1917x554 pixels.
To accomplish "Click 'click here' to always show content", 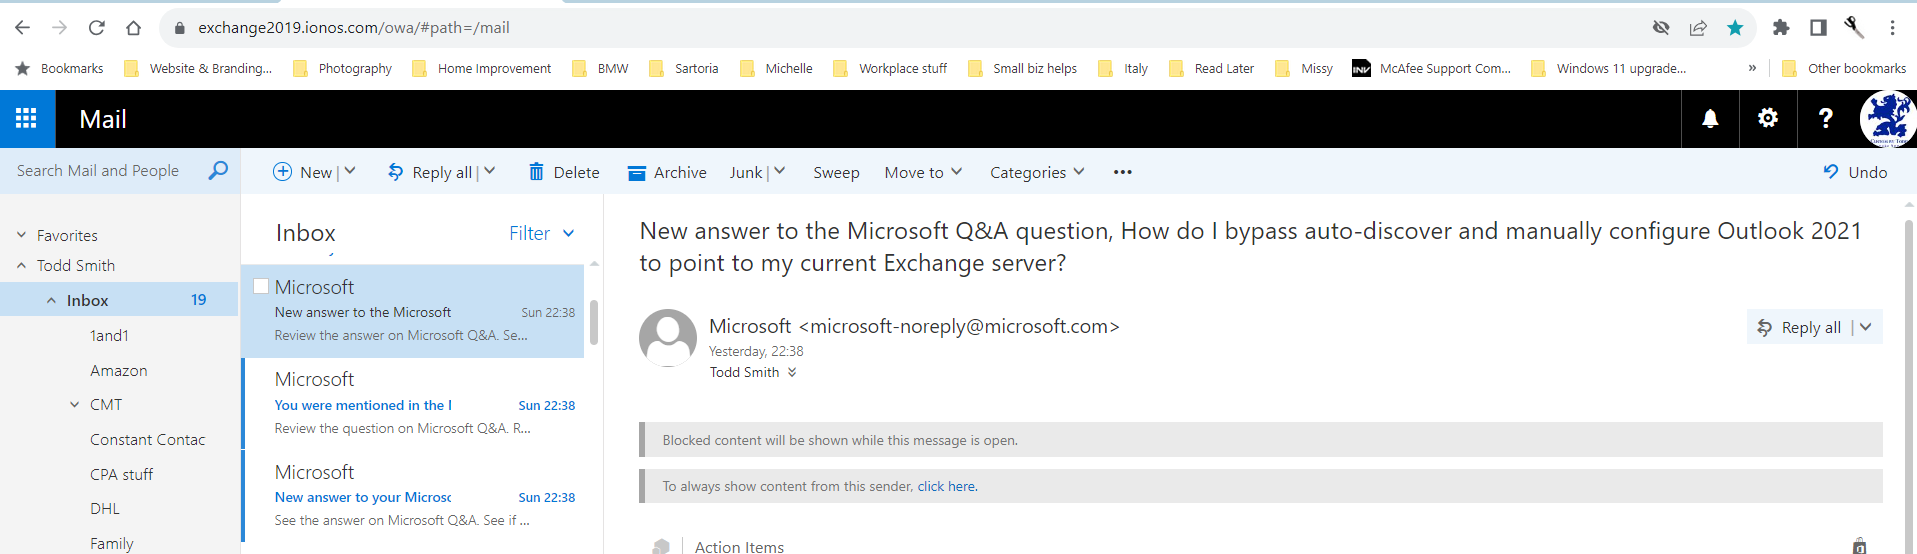I will [946, 486].
